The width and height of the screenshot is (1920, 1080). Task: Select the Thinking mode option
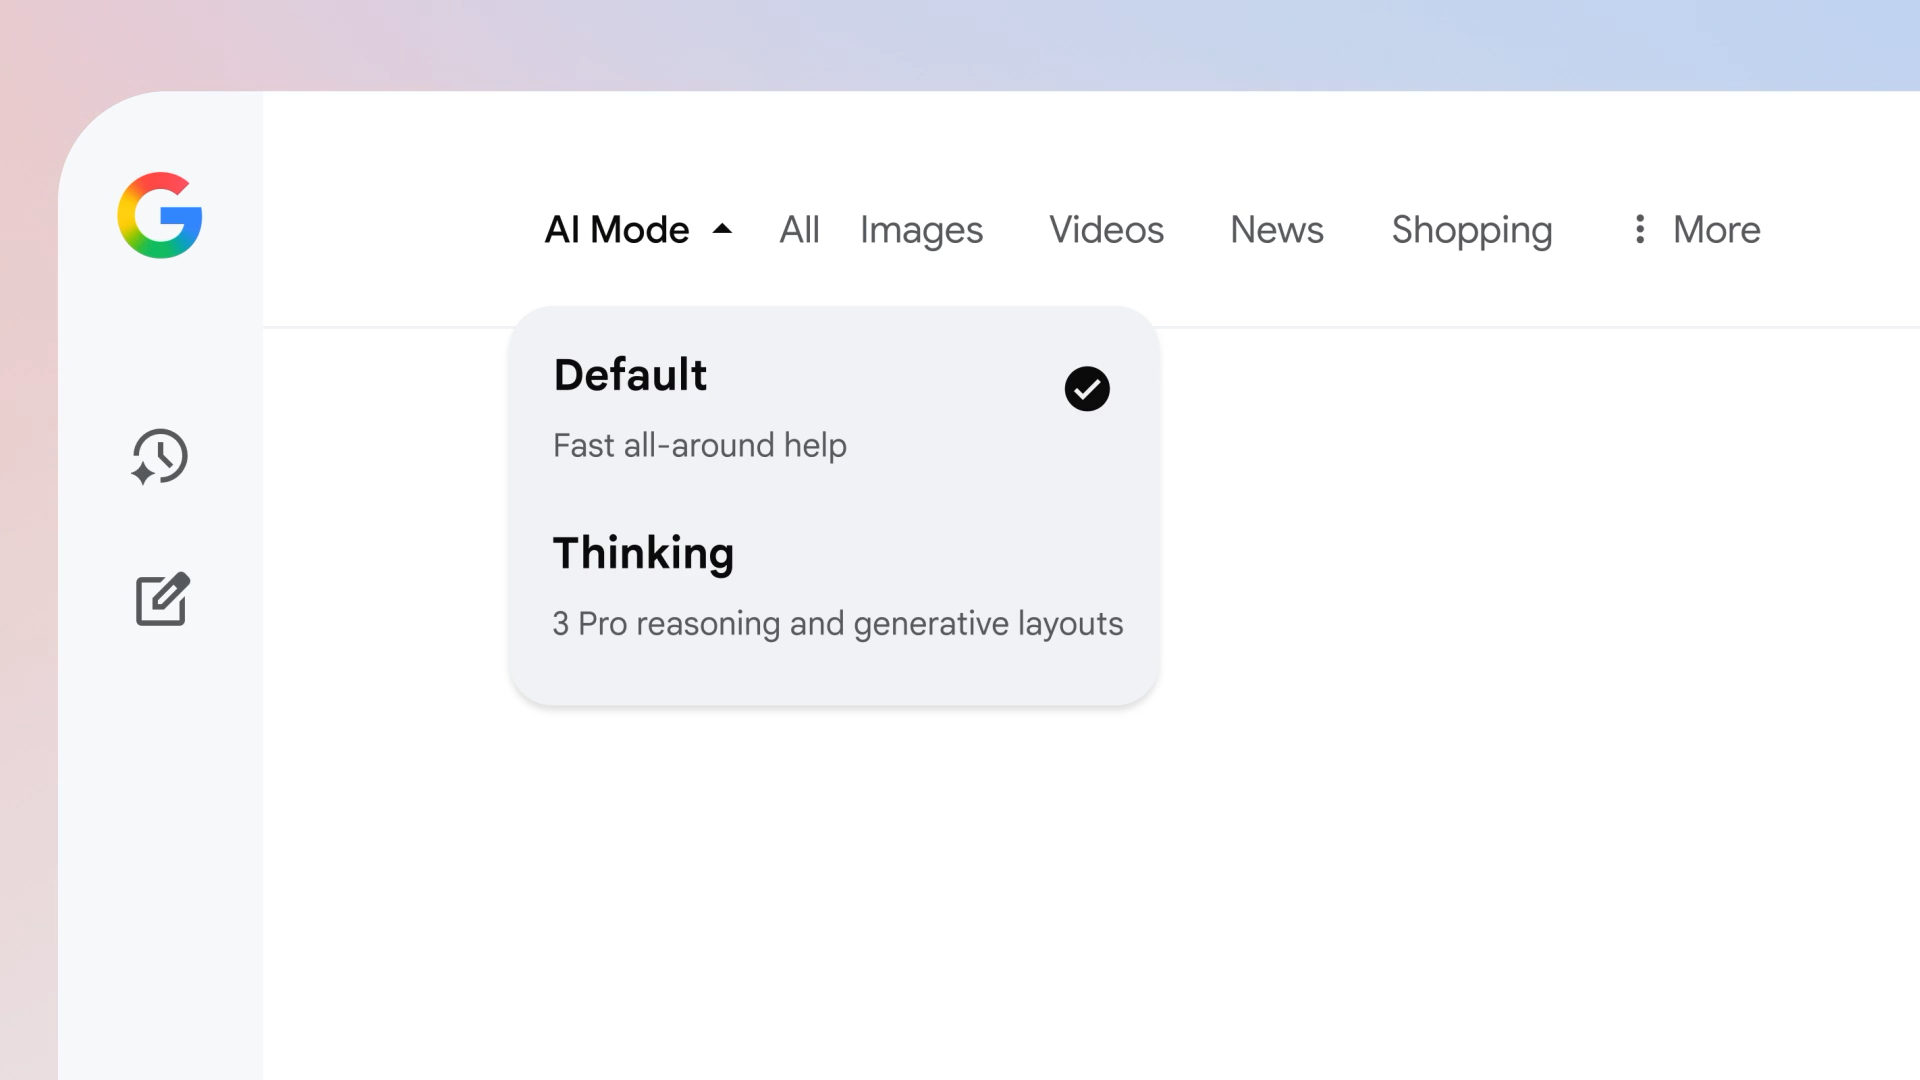(643, 554)
